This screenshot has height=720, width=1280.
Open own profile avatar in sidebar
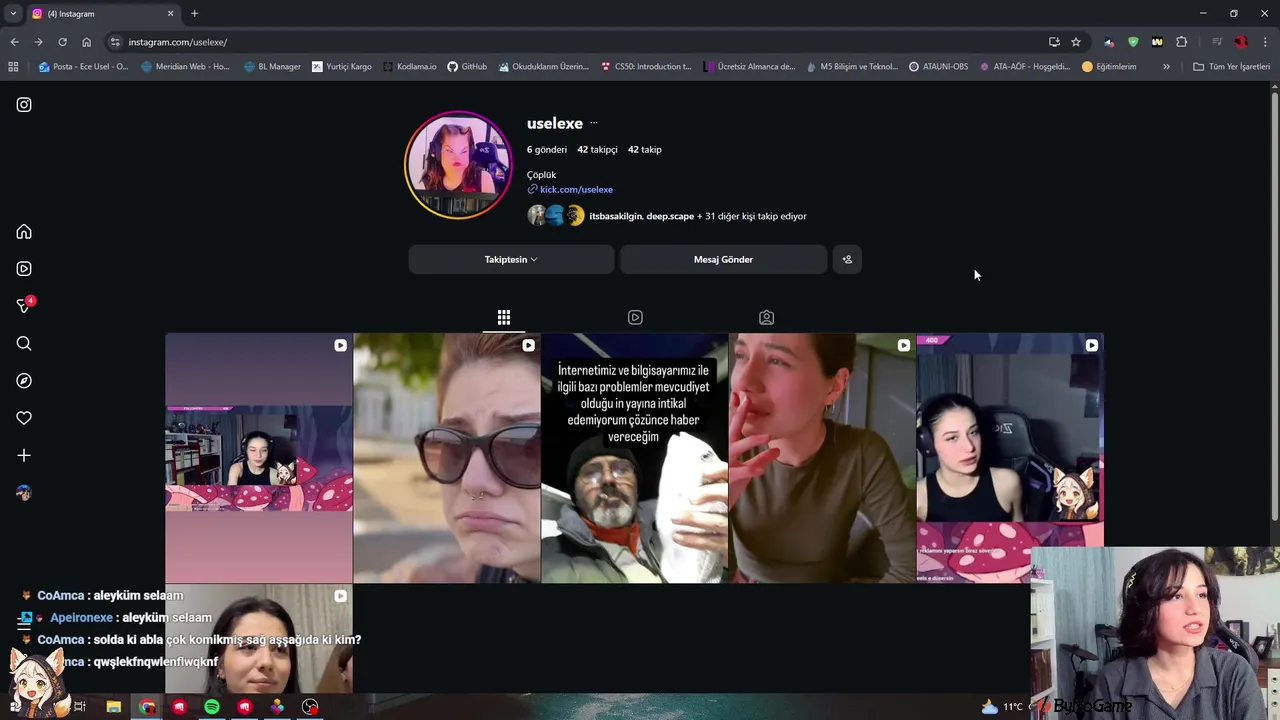click(x=24, y=493)
